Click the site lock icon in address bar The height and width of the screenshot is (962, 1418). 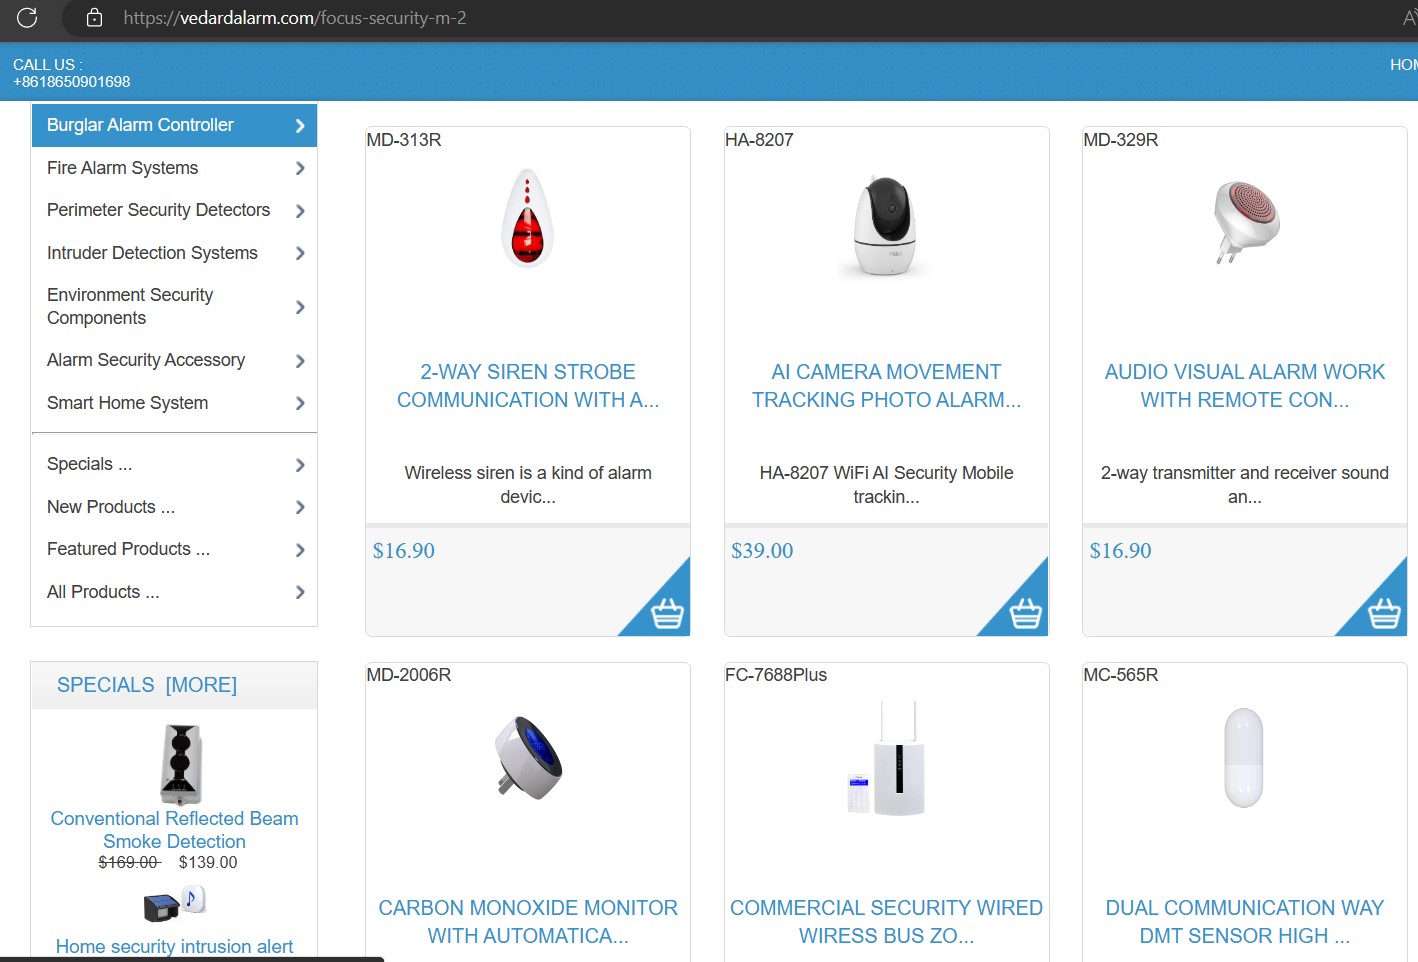click(94, 17)
